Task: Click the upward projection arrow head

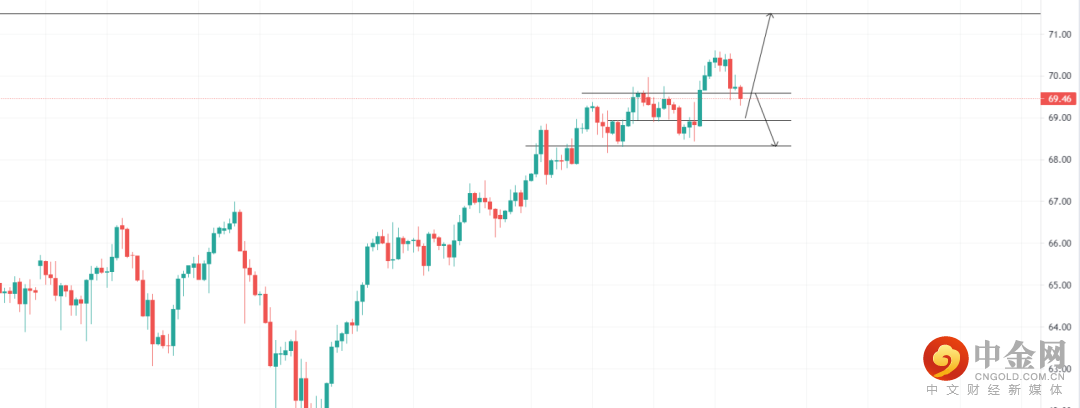Action: (770, 15)
